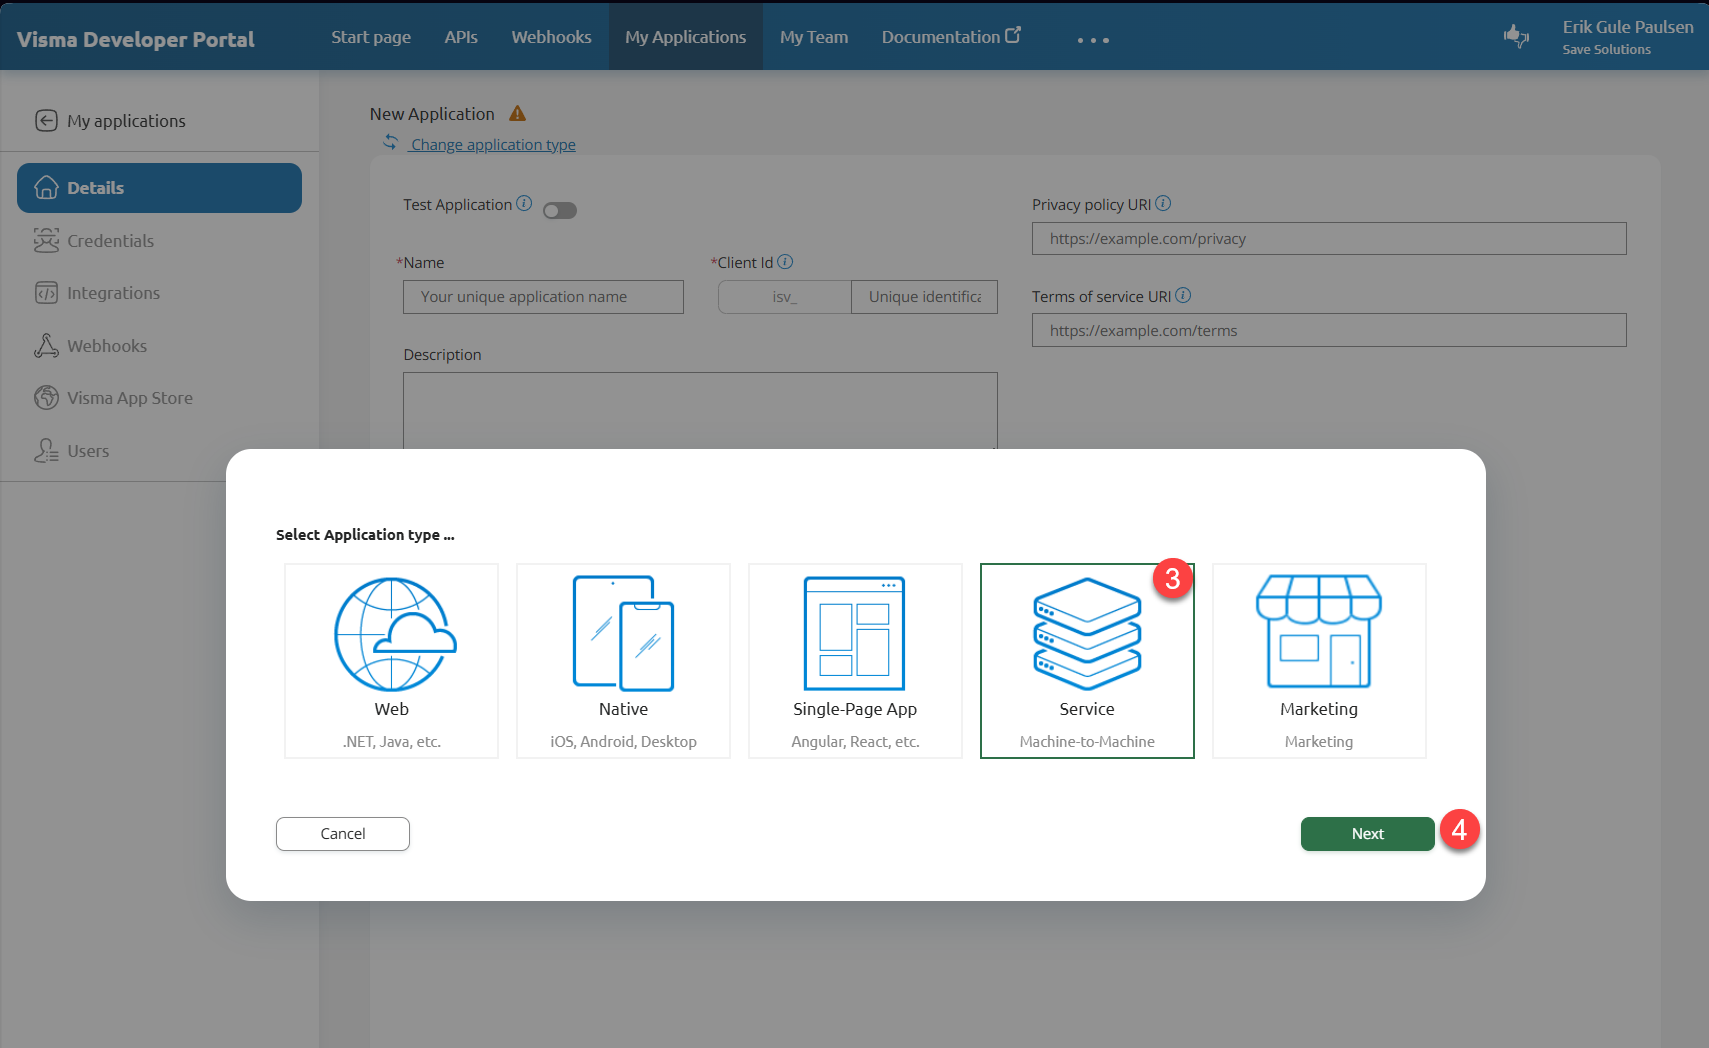Select the Service machine-to-machine icon

[x=1087, y=634]
